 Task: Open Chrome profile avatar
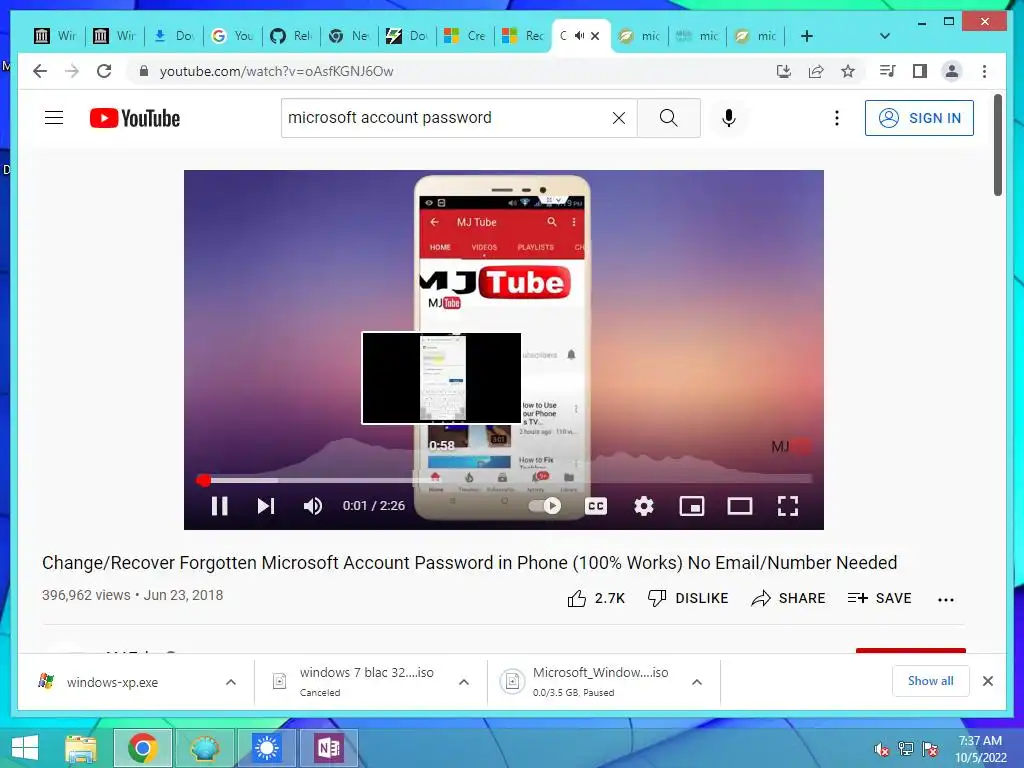tap(952, 71)
